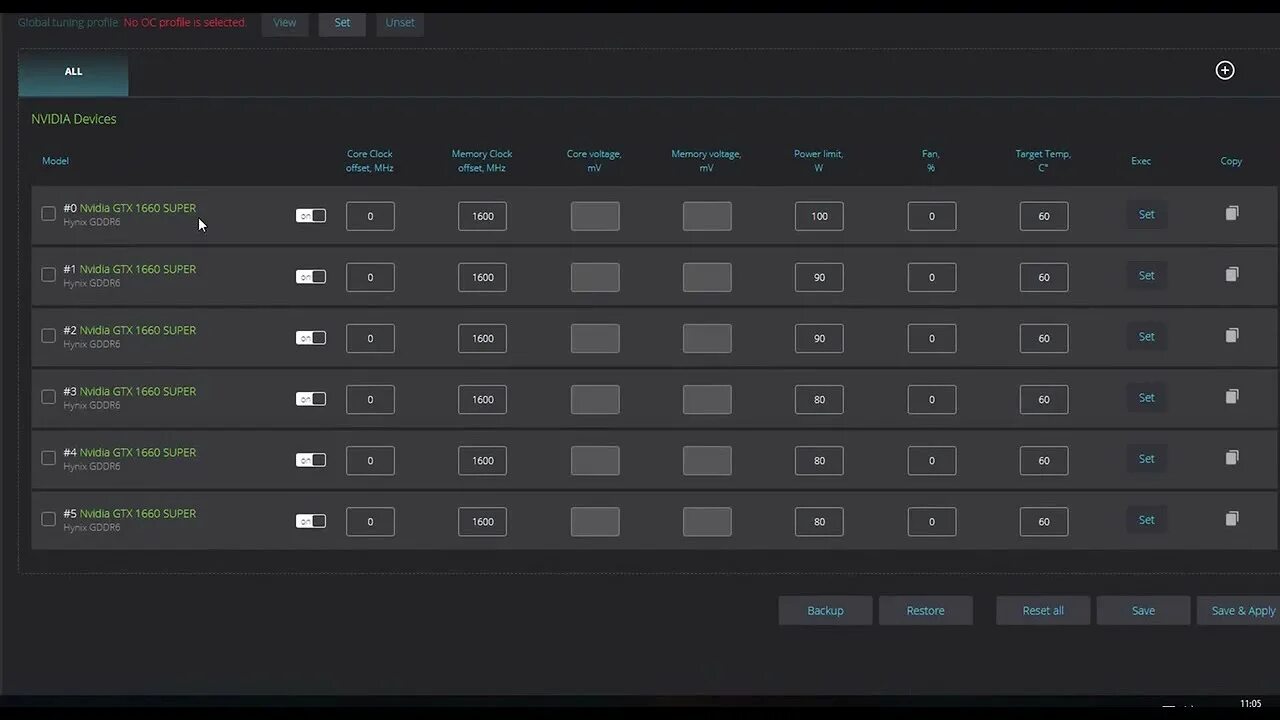Click the plus icon to add a tab
The height and width of the screenshot is (720, 1280).
[1225, 70]
